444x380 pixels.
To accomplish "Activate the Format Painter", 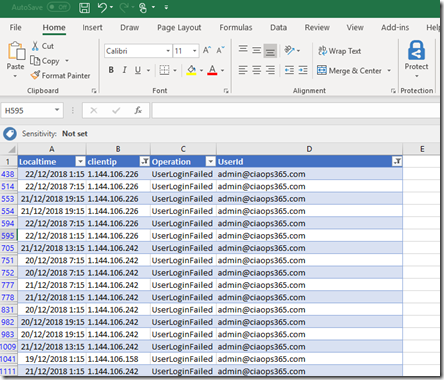I will tap(60, 76).
